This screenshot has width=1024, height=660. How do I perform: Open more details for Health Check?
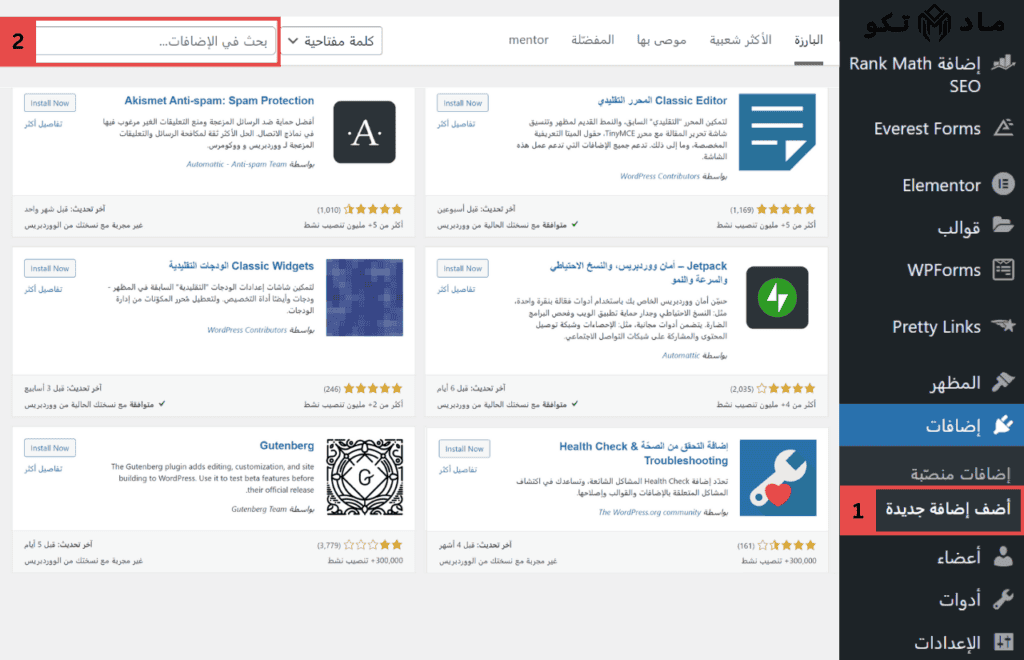point(458,469)
